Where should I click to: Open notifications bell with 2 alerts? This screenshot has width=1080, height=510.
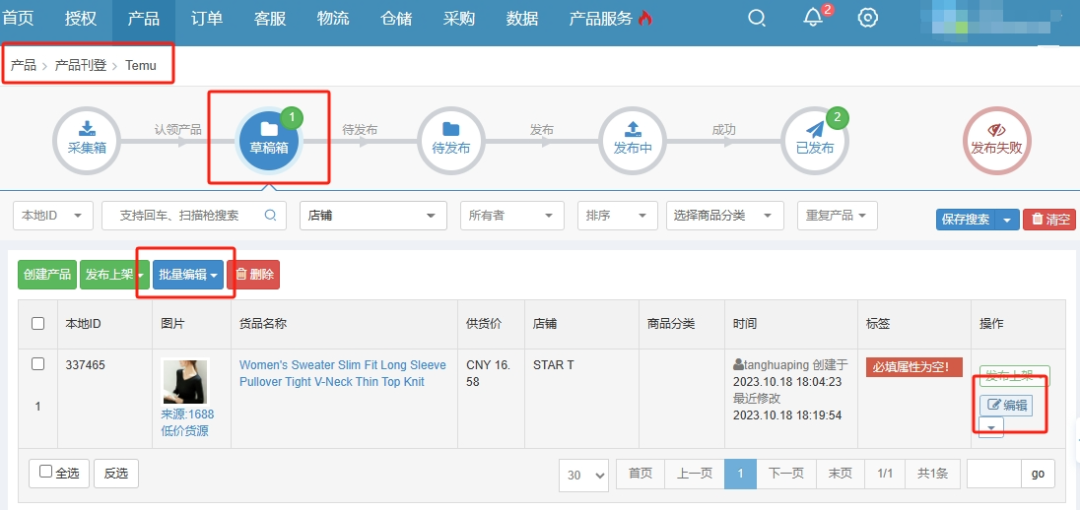pos(813,18)
